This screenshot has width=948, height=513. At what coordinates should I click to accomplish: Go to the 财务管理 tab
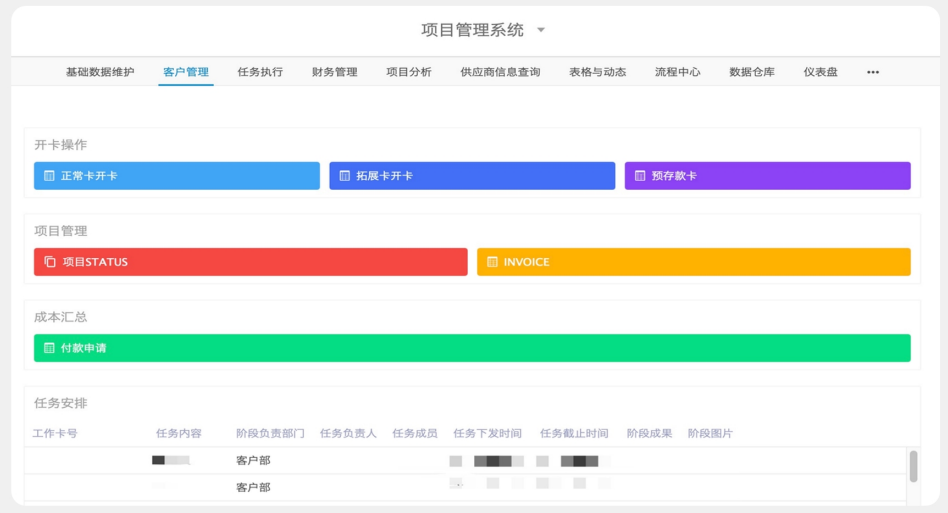coord(334,72)
